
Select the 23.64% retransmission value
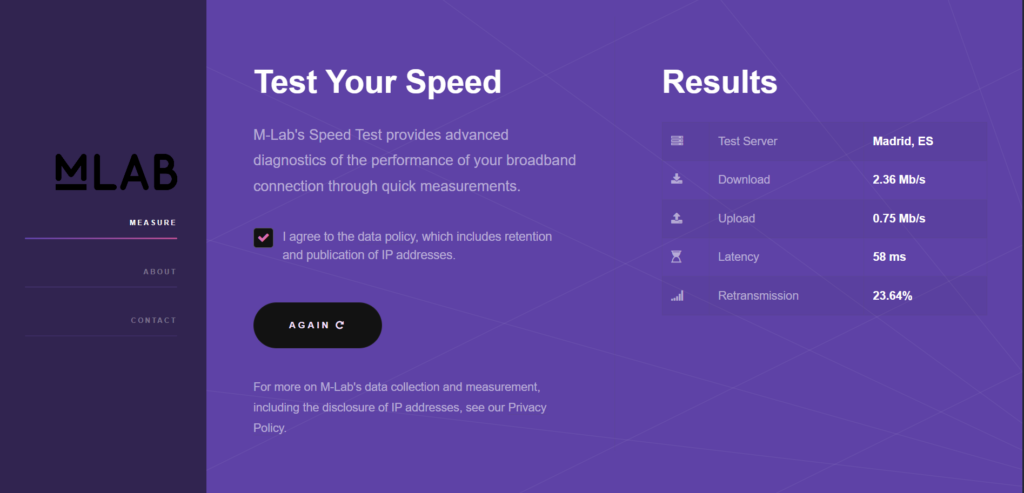[x=892, y=296]
